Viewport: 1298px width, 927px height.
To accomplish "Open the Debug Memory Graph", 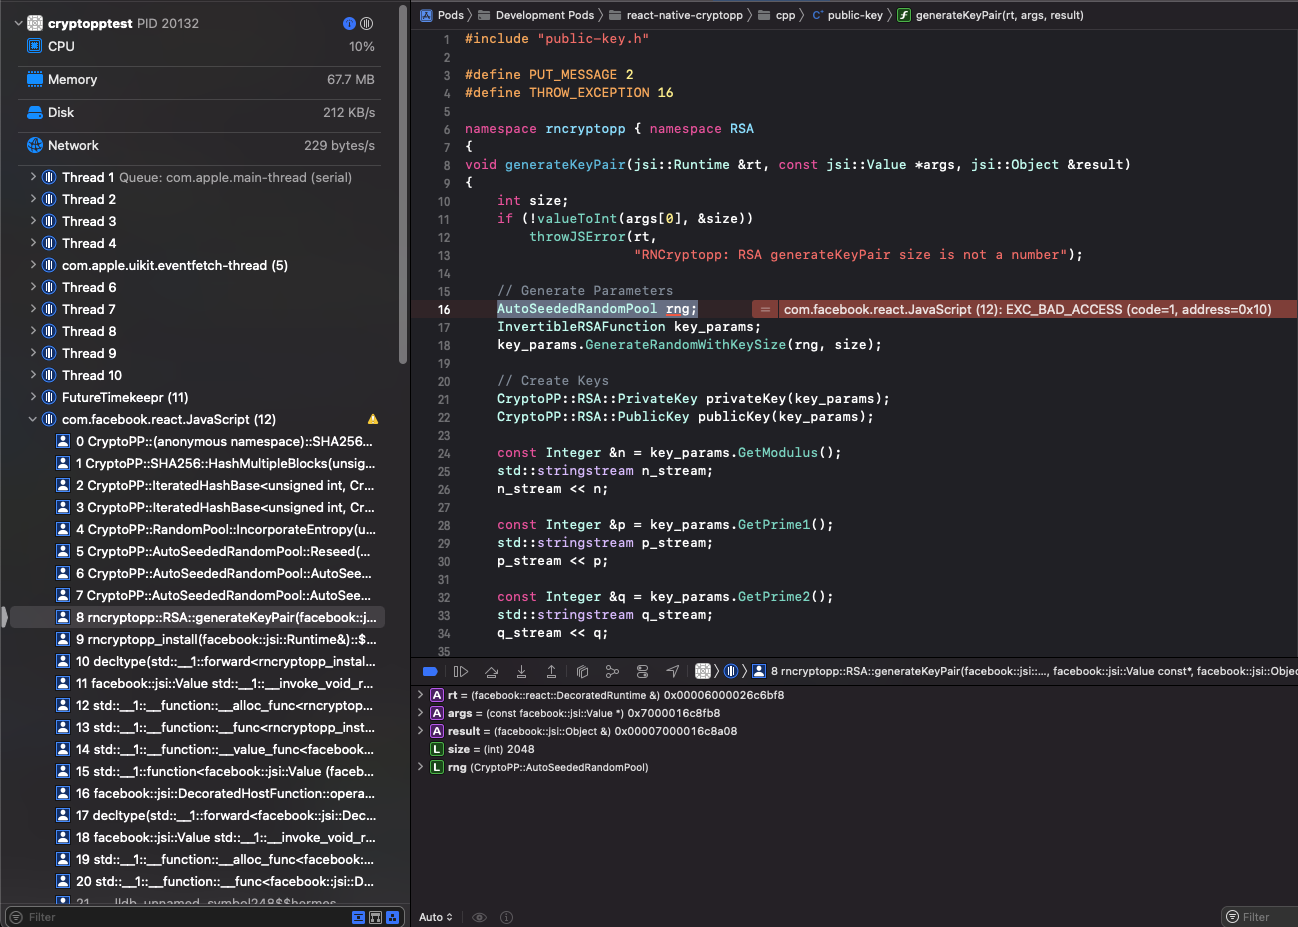I will [613, 671].
